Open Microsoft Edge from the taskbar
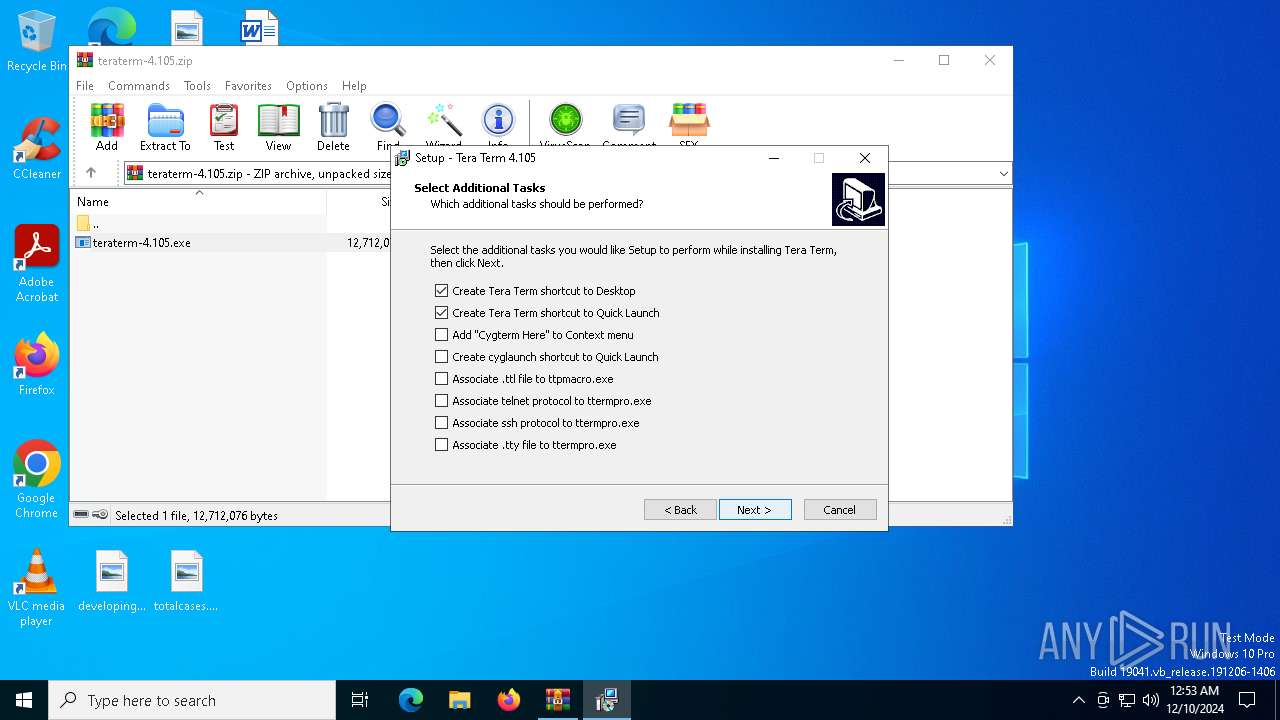 pos(411,700)
